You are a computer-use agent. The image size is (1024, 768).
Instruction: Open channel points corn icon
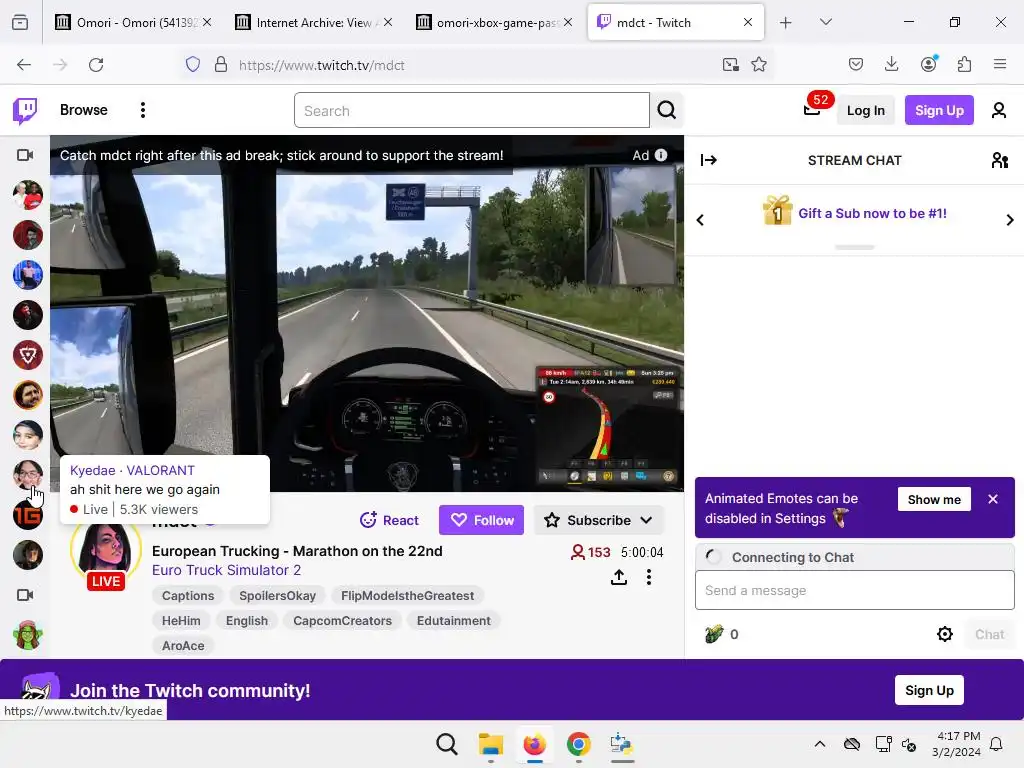[714, 633]
